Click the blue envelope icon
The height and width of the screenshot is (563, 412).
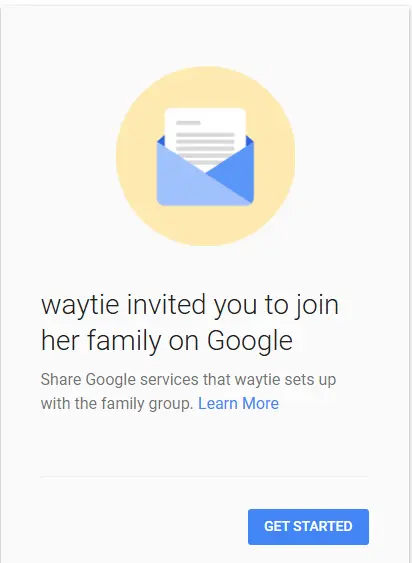click(x=205, y=169)
